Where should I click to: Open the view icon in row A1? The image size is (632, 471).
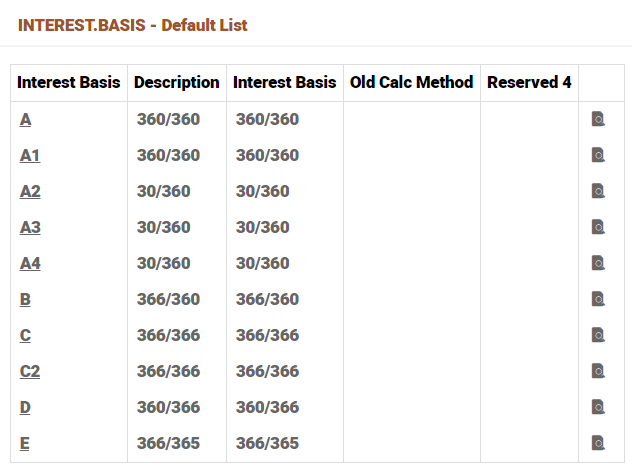point(598,155)
